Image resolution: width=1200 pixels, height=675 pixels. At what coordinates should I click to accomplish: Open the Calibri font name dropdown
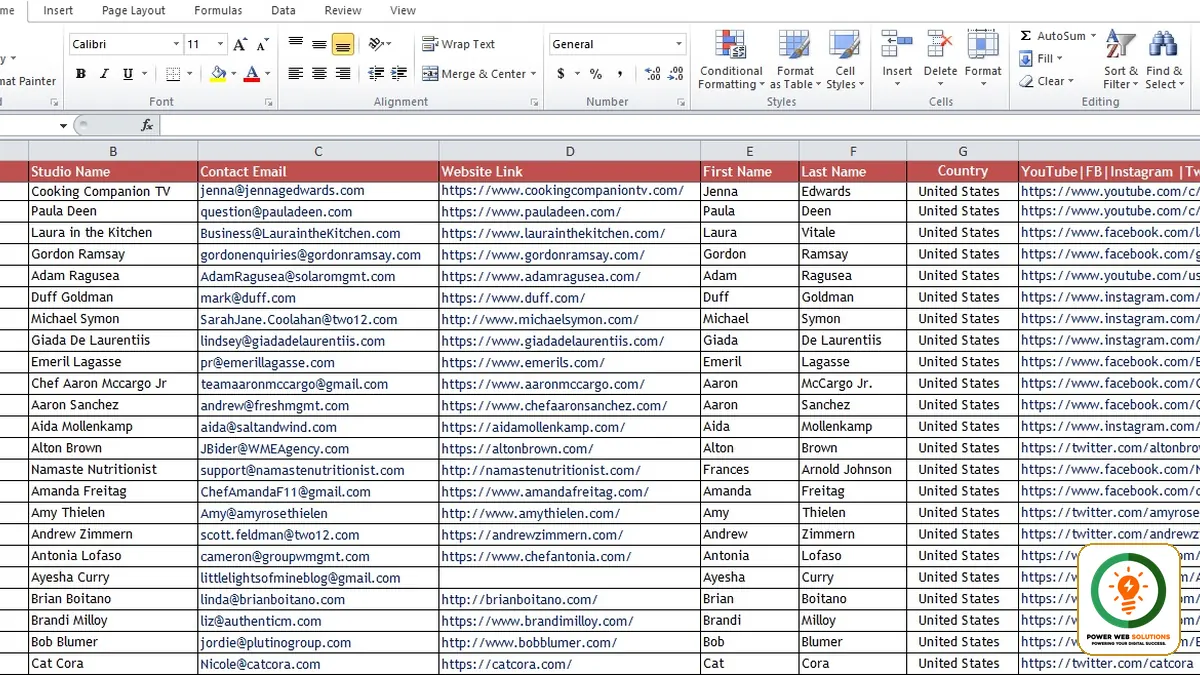pyautogui.click(x=176, y=44)
